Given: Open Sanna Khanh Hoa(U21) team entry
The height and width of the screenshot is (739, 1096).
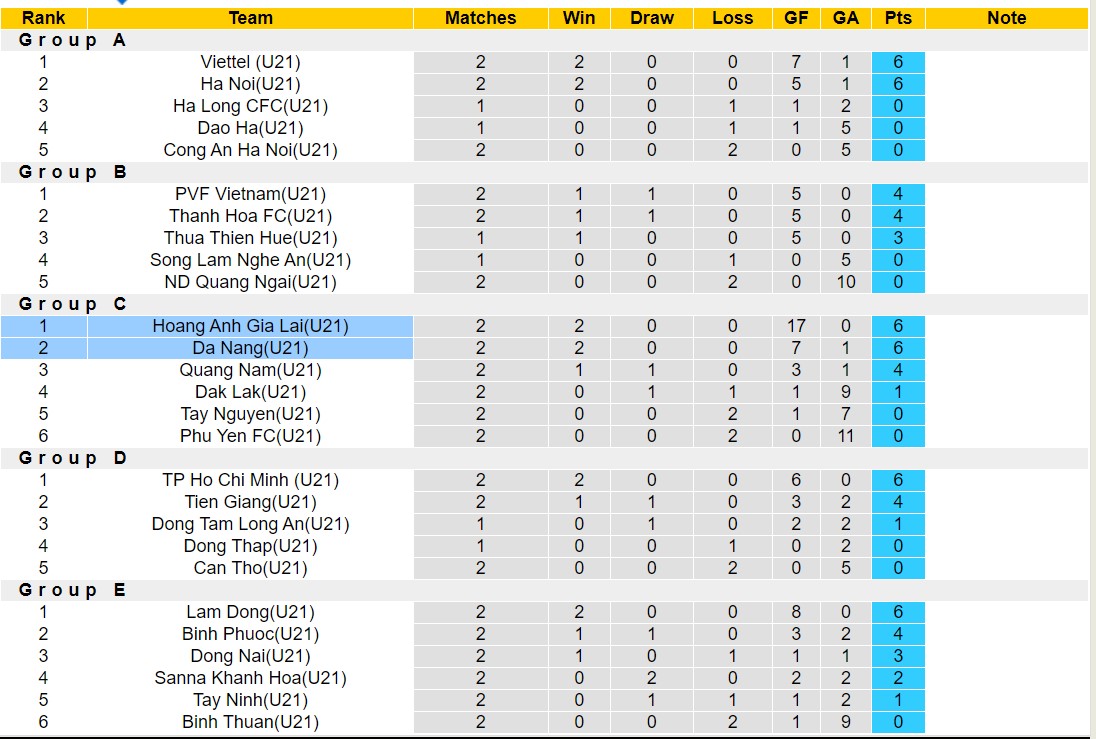Looking at the screenshot, I should pos(250,678).
